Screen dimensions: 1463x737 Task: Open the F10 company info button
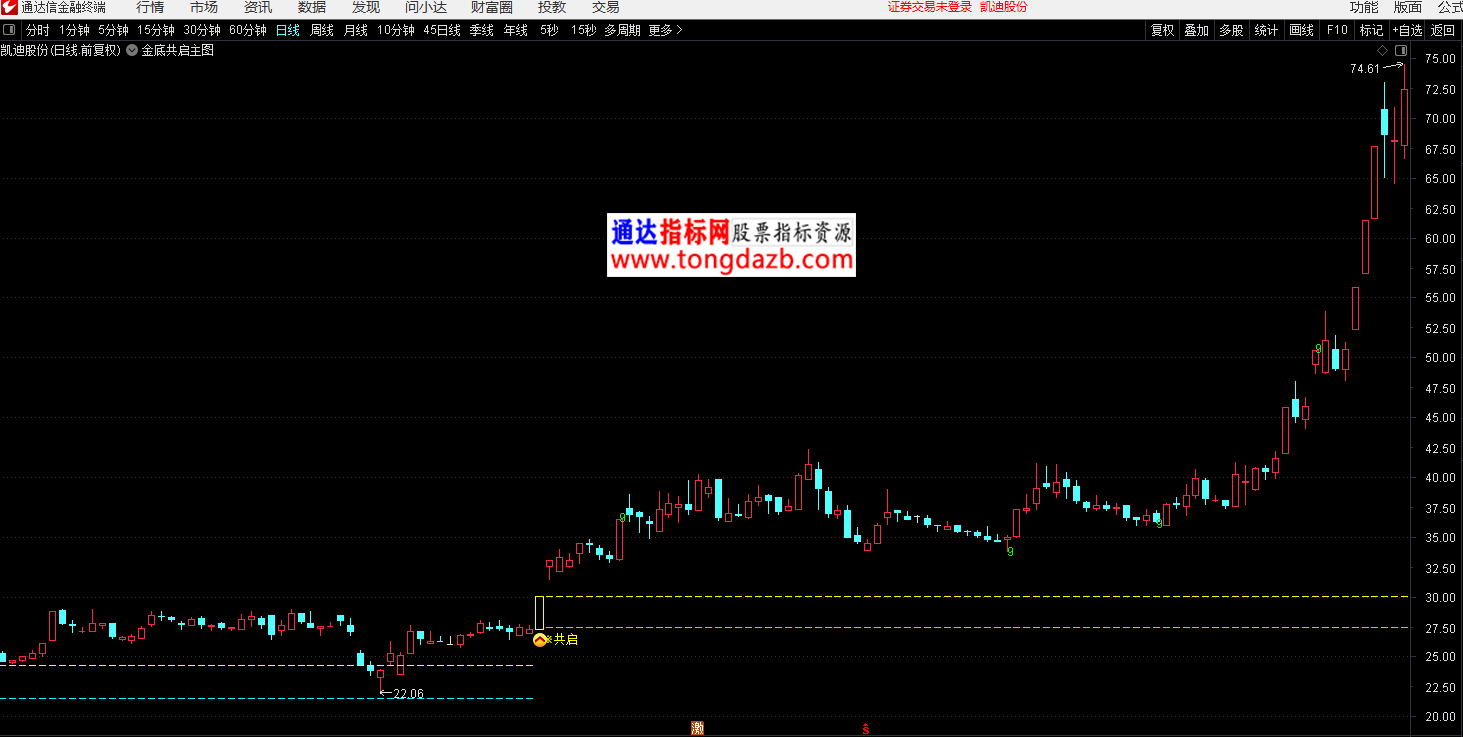point(1337,30)
